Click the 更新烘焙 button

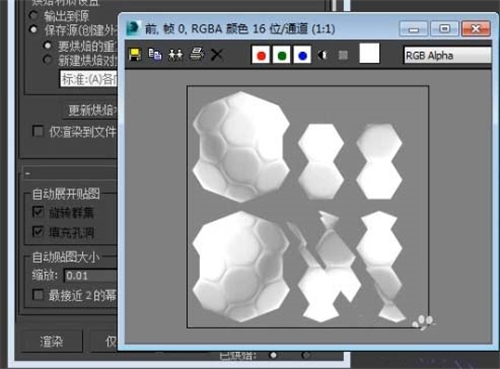pyautogui.click(x=90, y=110)
